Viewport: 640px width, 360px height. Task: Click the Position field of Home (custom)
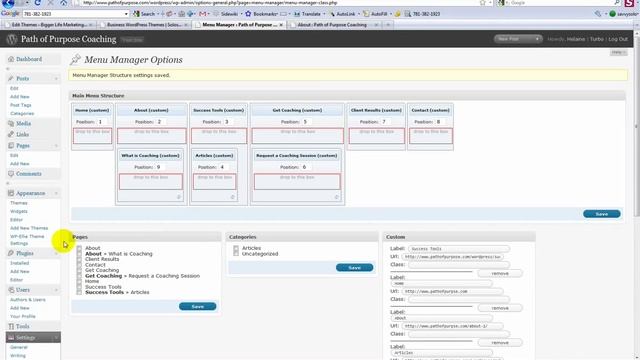coord(101,122)
